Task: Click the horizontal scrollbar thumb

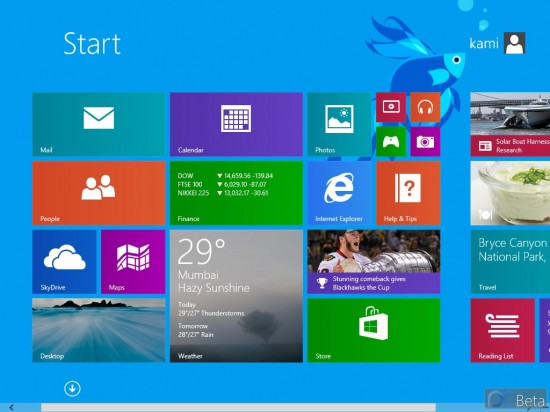Action: (x=238, y=407)
